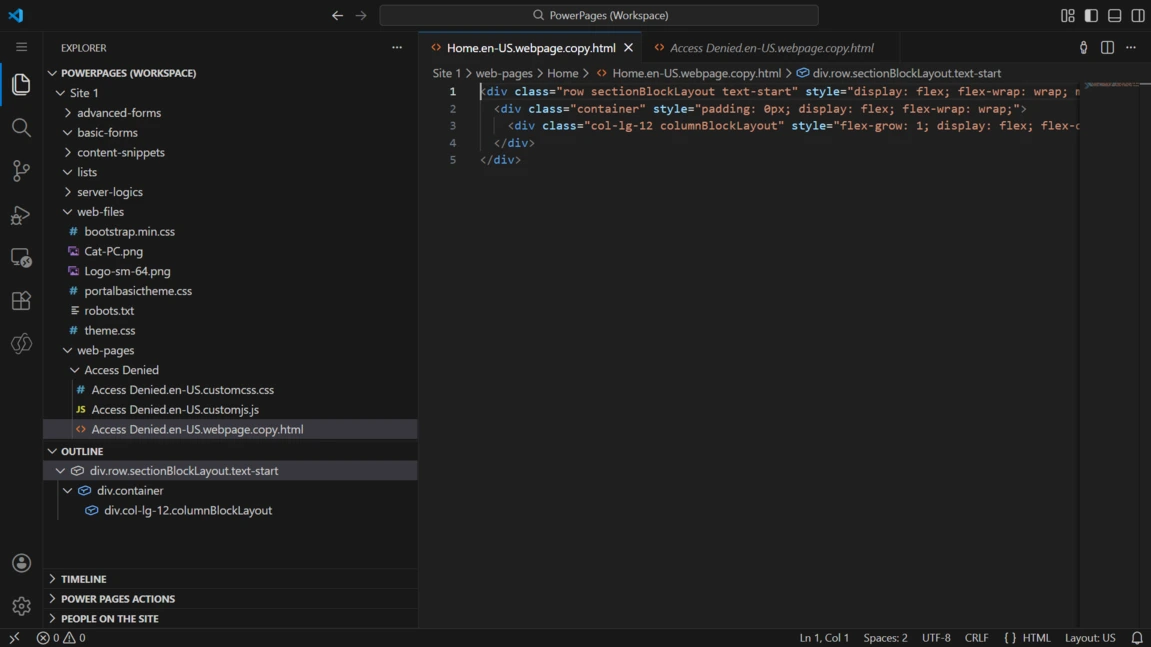Toggle the secondary sidebar visibility

1138,15
